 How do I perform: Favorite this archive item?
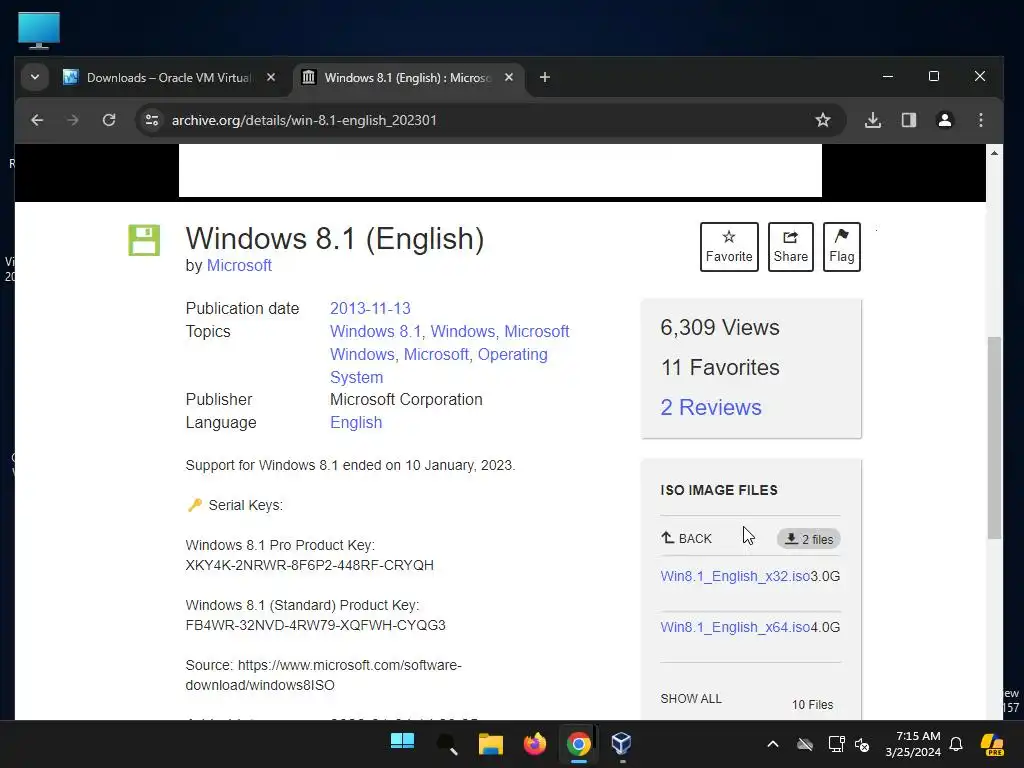click(729, 247)
